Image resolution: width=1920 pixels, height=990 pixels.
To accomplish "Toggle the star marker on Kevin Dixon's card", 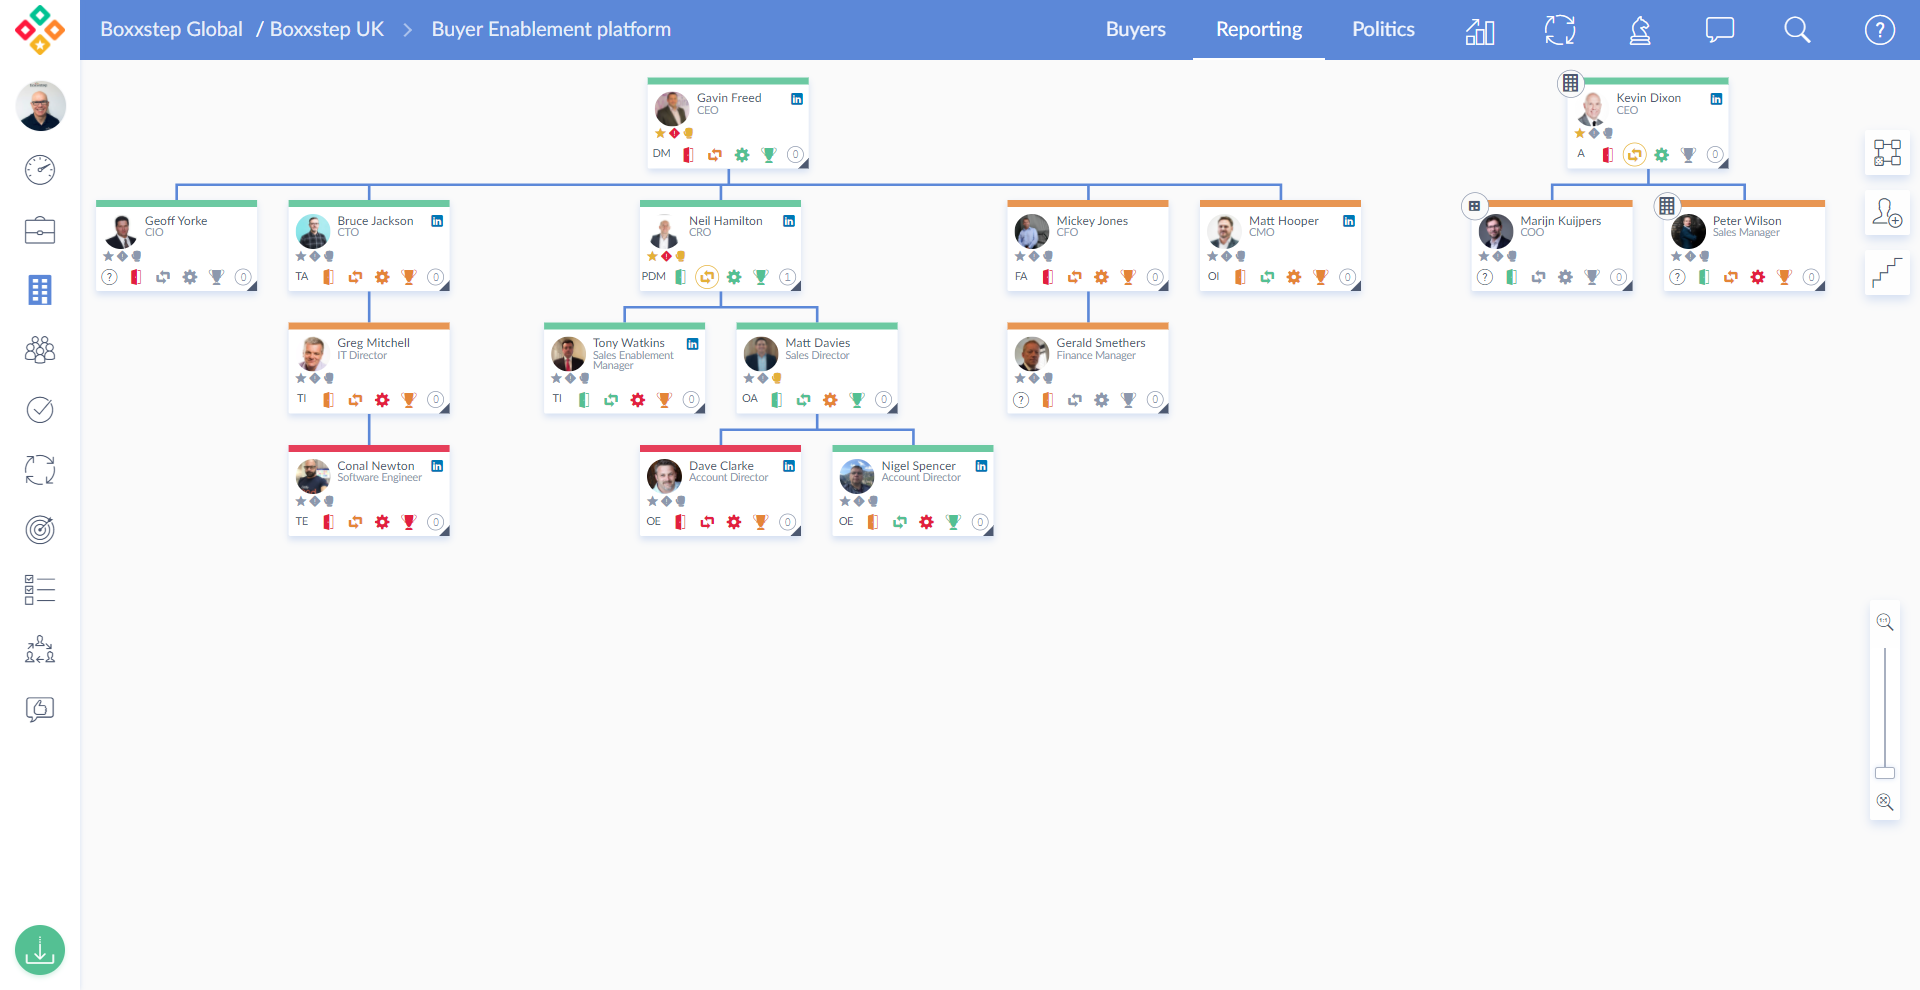I will pos(1580,133).
